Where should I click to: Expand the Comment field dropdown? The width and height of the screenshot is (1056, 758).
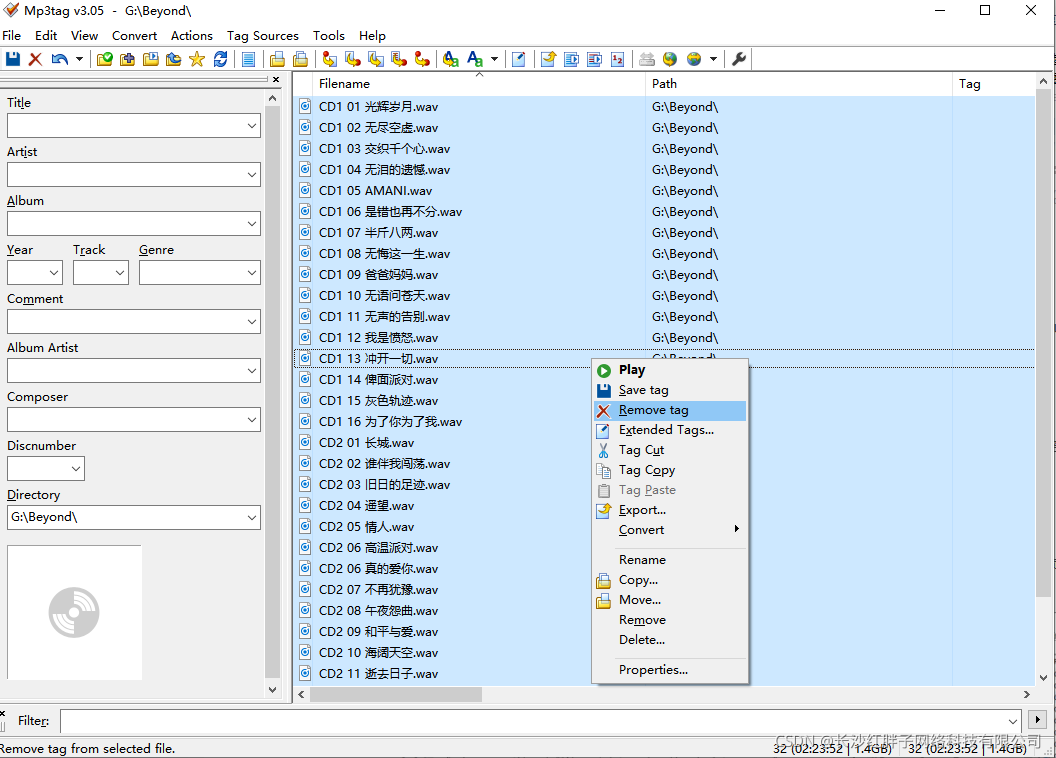click(x=251, y=322)
